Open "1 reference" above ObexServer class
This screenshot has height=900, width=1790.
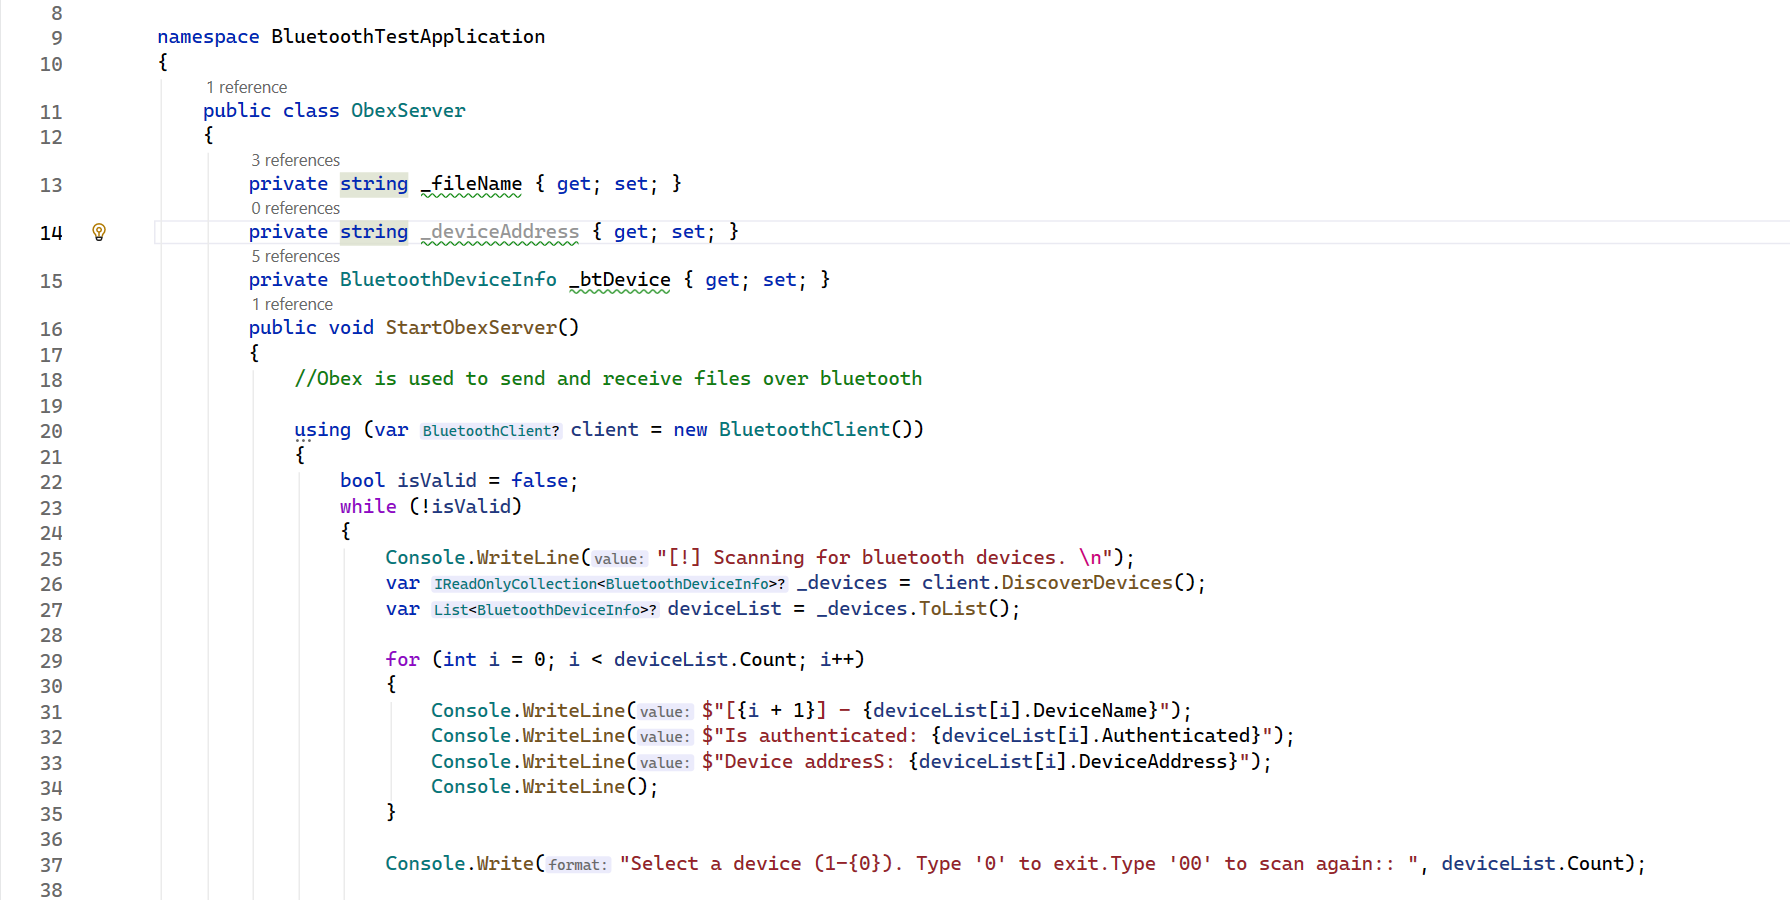tap(246, 87)
